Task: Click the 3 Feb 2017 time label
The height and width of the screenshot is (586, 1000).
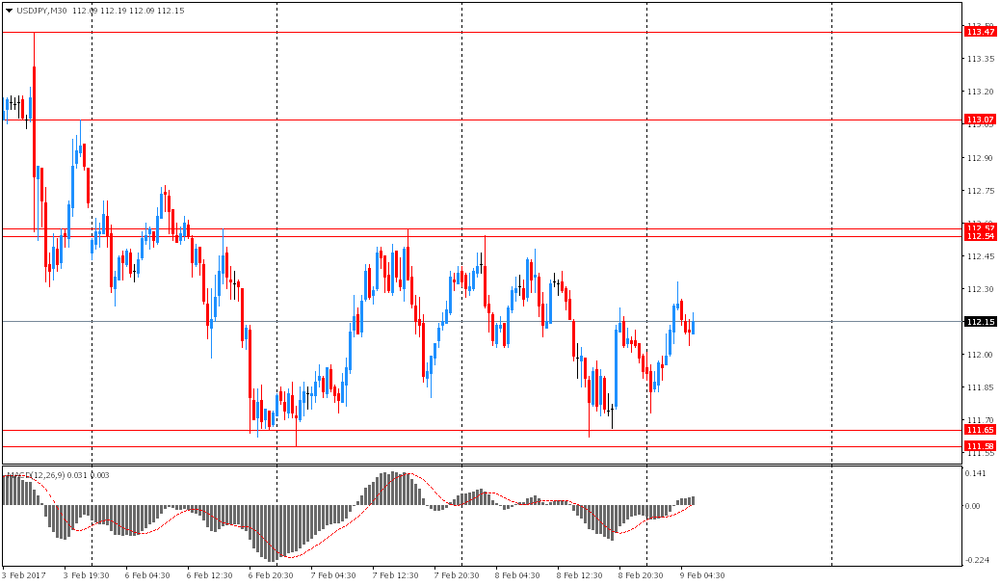Action: point(24,575)
